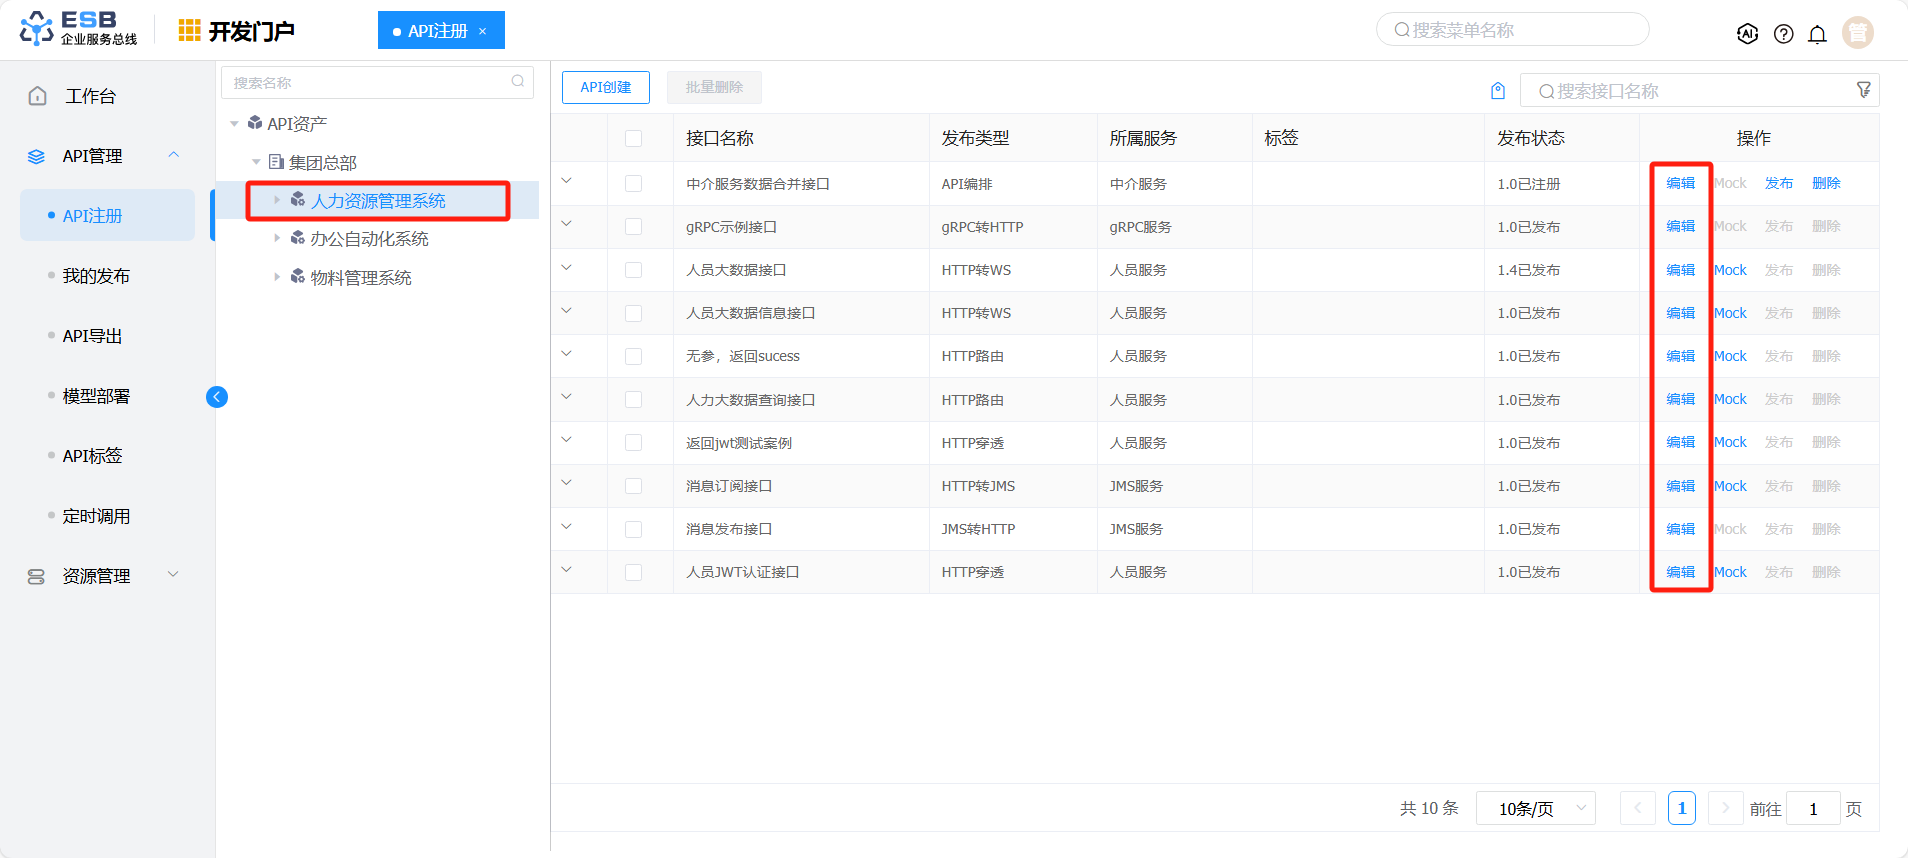The image size is (1908, 858).
Task: Select 定时调用 from the sidebar menu
Action: point(96,516)
